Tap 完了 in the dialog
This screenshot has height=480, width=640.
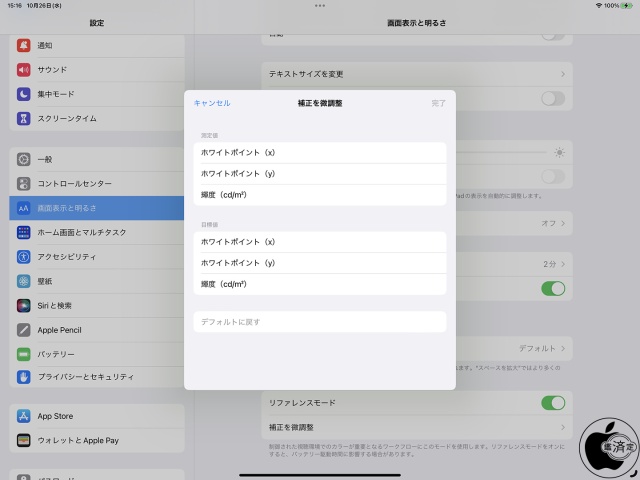pyautogui.click(x=438, y=103)
